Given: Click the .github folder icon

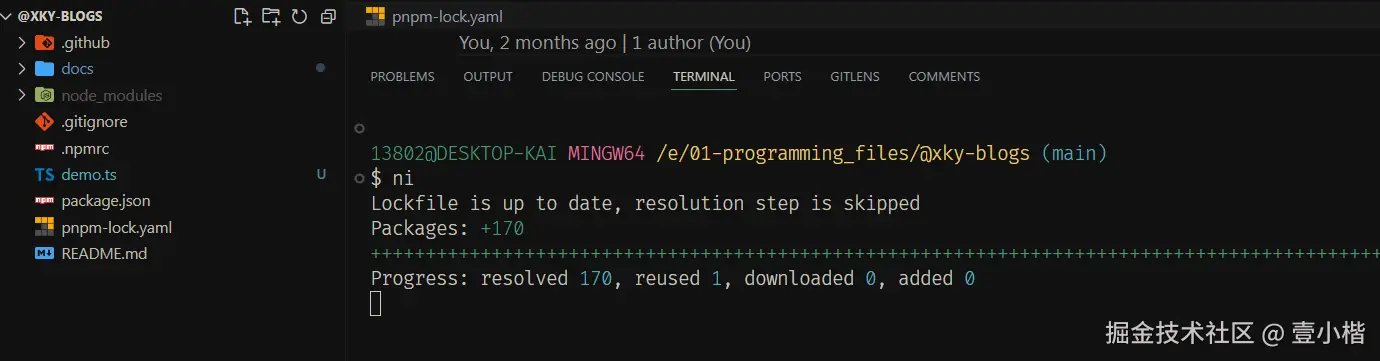Looking at the screenshot, I should point(44,43).
